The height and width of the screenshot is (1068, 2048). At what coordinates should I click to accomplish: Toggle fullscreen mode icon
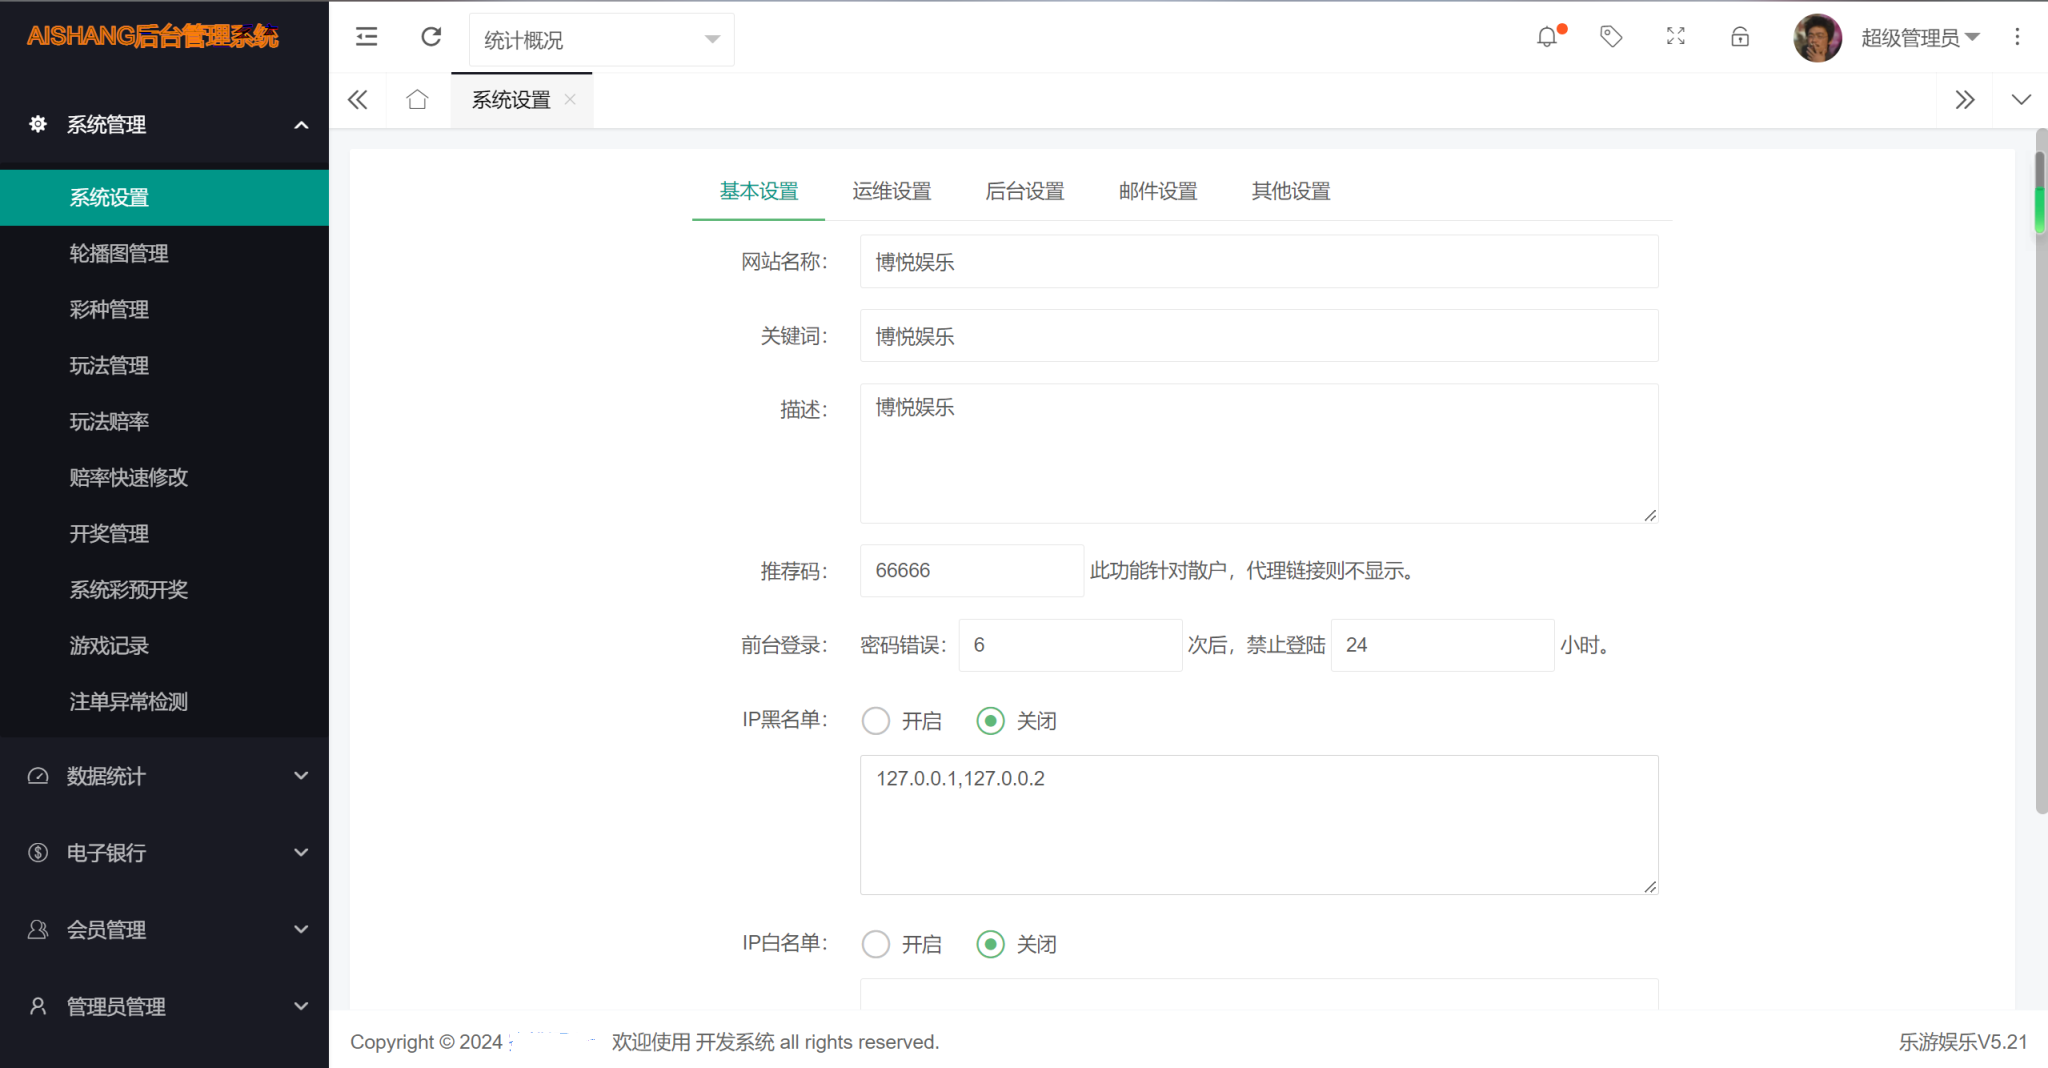coord(1676,37)
